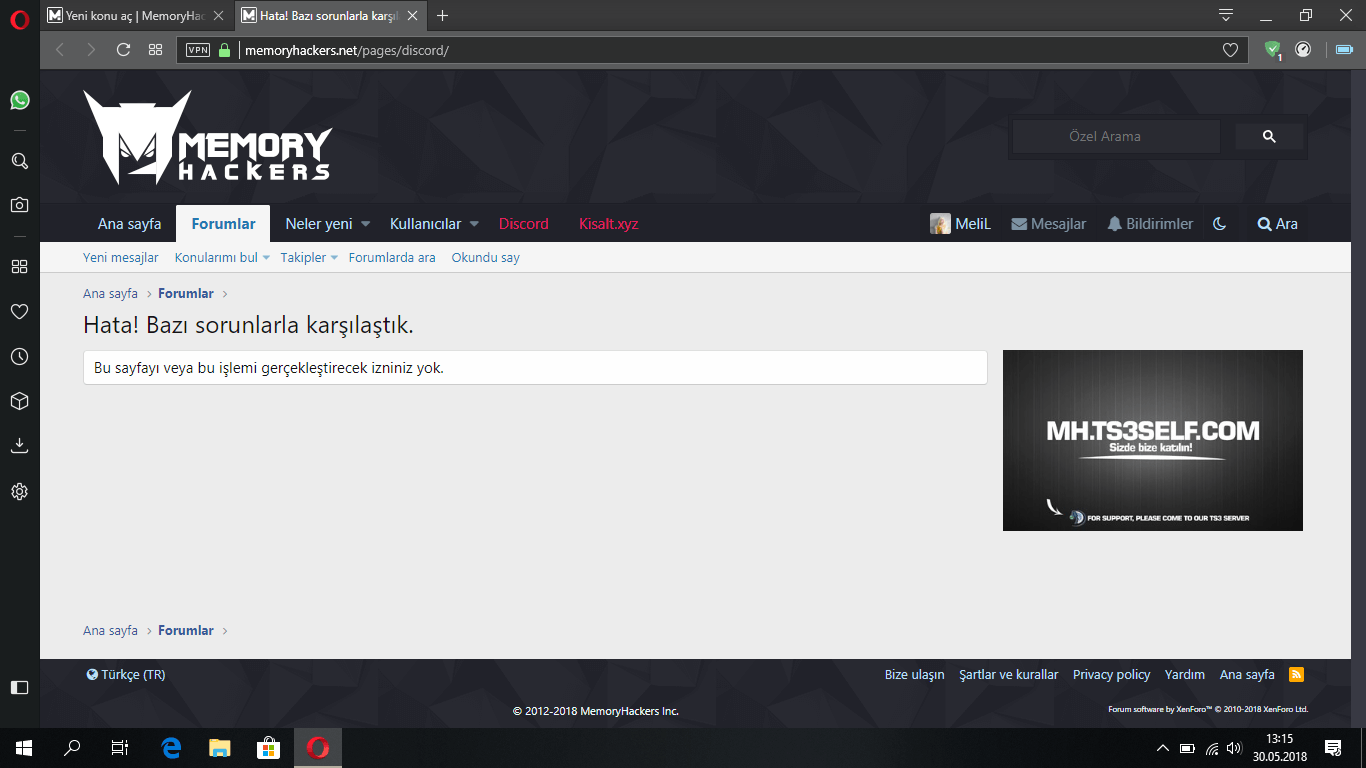
Task: Open the 'Discord' navigation link
Action: tap(524, 224)
